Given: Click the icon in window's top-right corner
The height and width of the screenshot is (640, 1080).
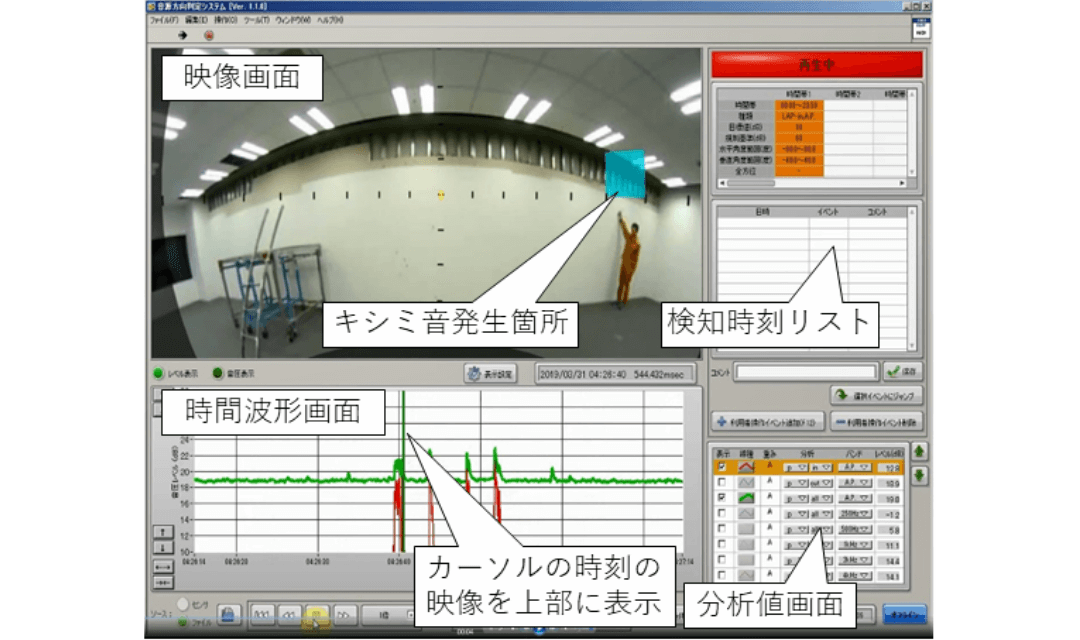Looking at the screenshot, I should click(920, 28).
